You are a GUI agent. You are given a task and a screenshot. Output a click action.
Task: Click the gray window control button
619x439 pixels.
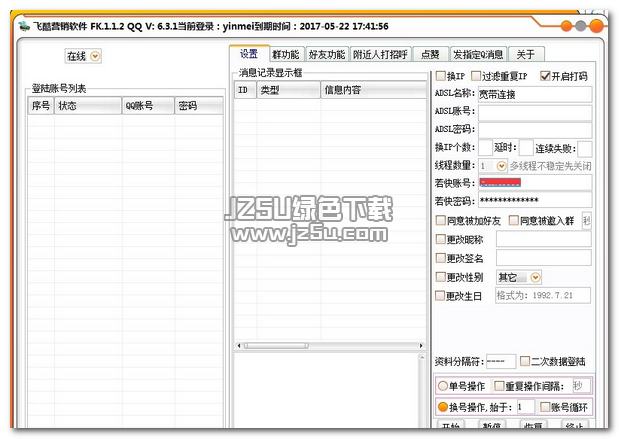tap(581, 26)
